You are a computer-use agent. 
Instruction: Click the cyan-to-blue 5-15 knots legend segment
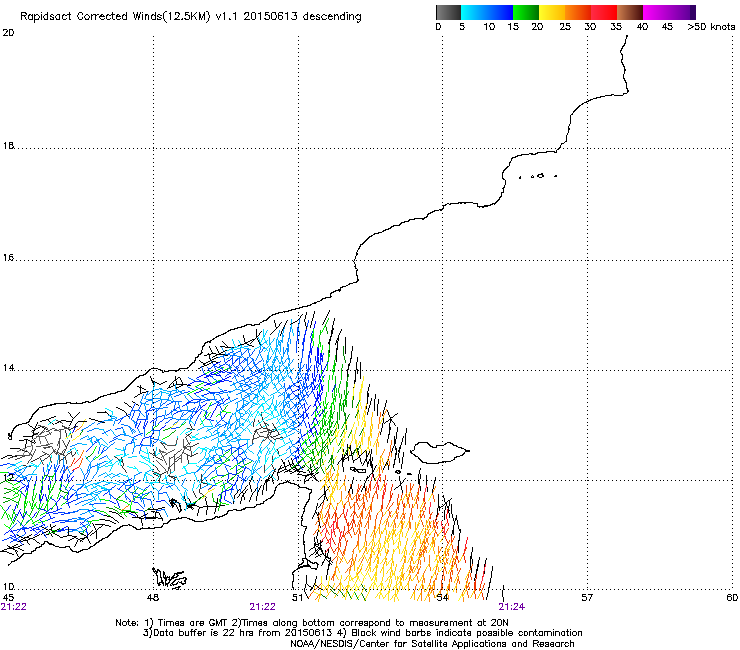point(487,12)
